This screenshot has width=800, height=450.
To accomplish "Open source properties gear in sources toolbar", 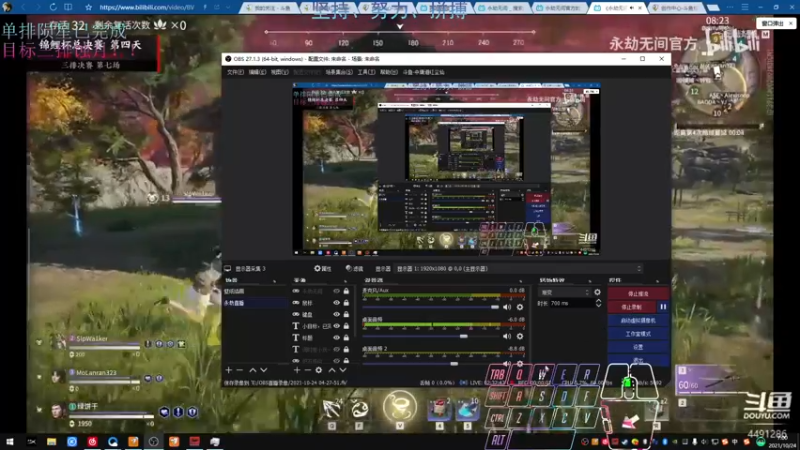I will (319, 370).
